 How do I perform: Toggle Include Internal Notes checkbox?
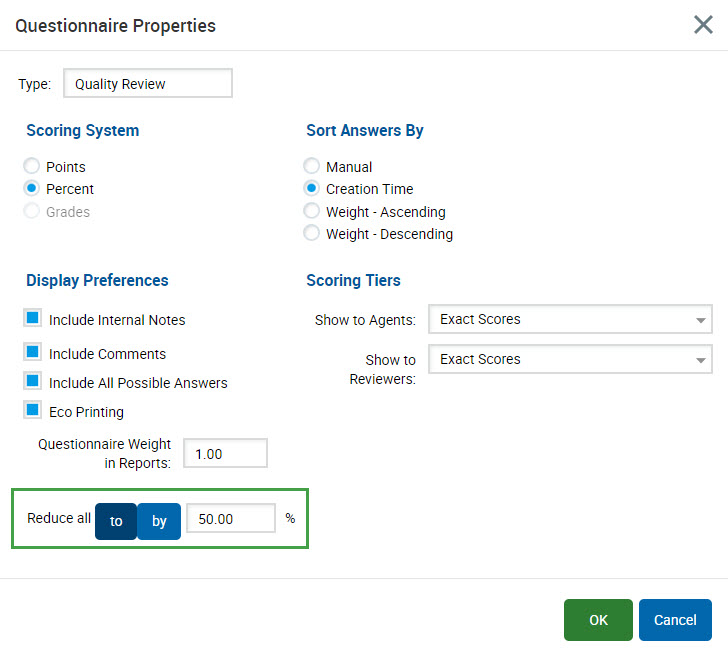[x=33, y=319]
